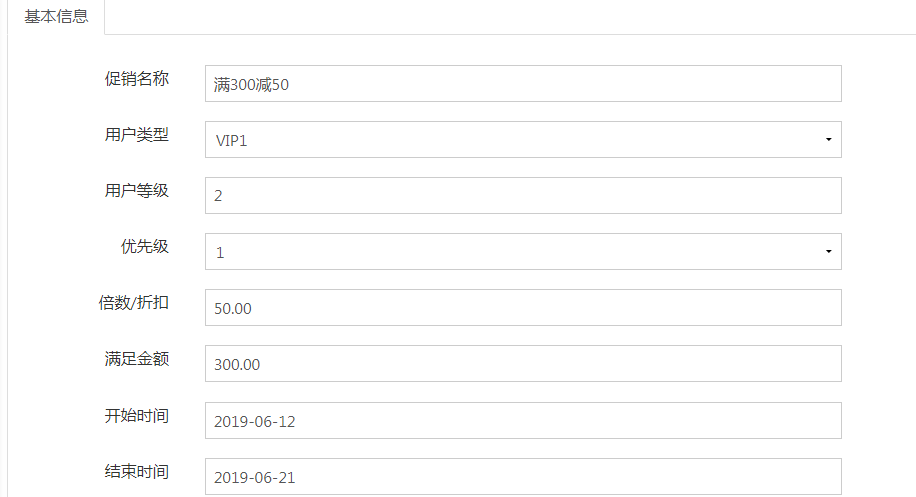Click the 开始时间 label
This screenshot has height=497, width=916.
137,416
